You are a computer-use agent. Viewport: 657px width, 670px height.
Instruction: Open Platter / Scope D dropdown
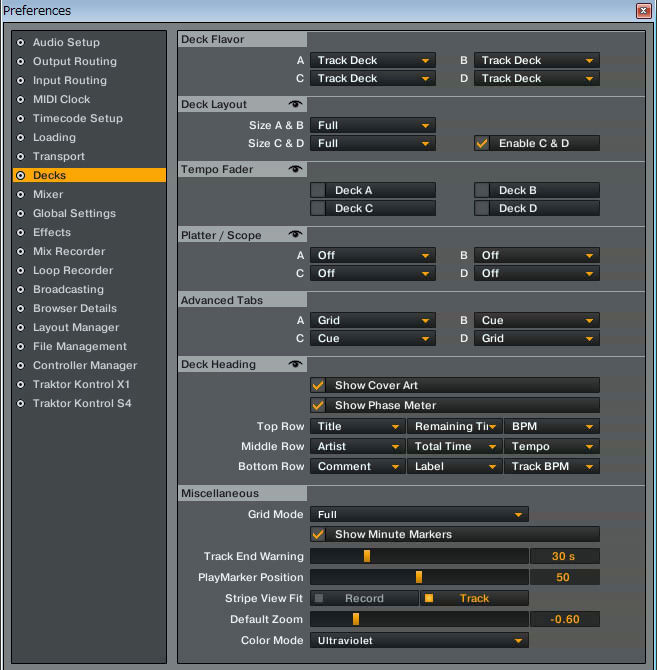pos(537,273)
